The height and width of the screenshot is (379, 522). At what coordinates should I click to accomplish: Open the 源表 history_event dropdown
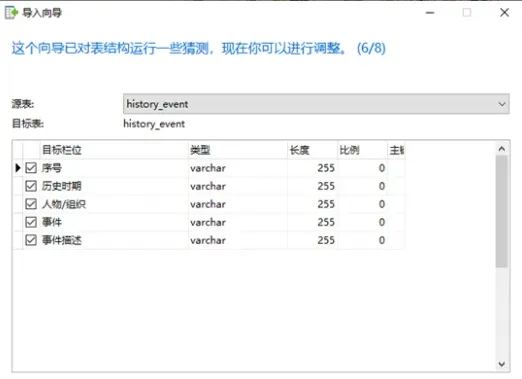(x=316, y=104)
